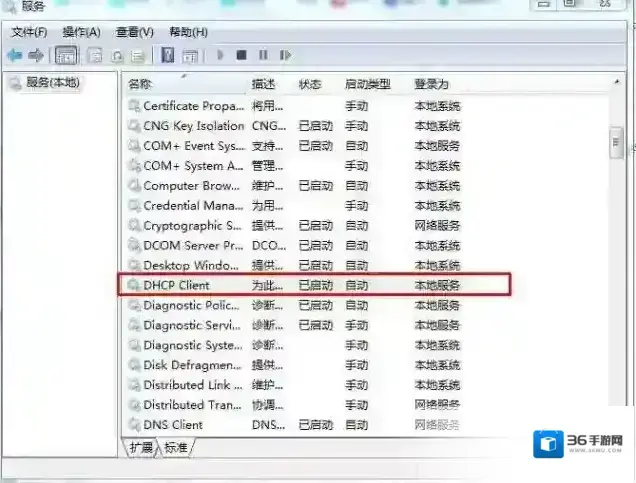Click the Help toolbar icon
The image size is (636, 483).
point(168,55)
